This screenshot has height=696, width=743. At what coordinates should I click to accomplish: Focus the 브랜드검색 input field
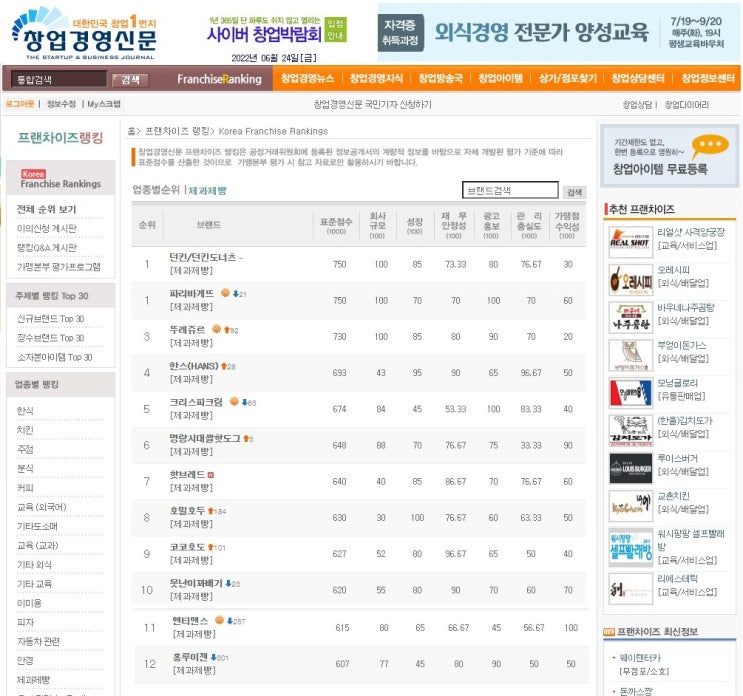pyautogui.click(x=510, y=190)
